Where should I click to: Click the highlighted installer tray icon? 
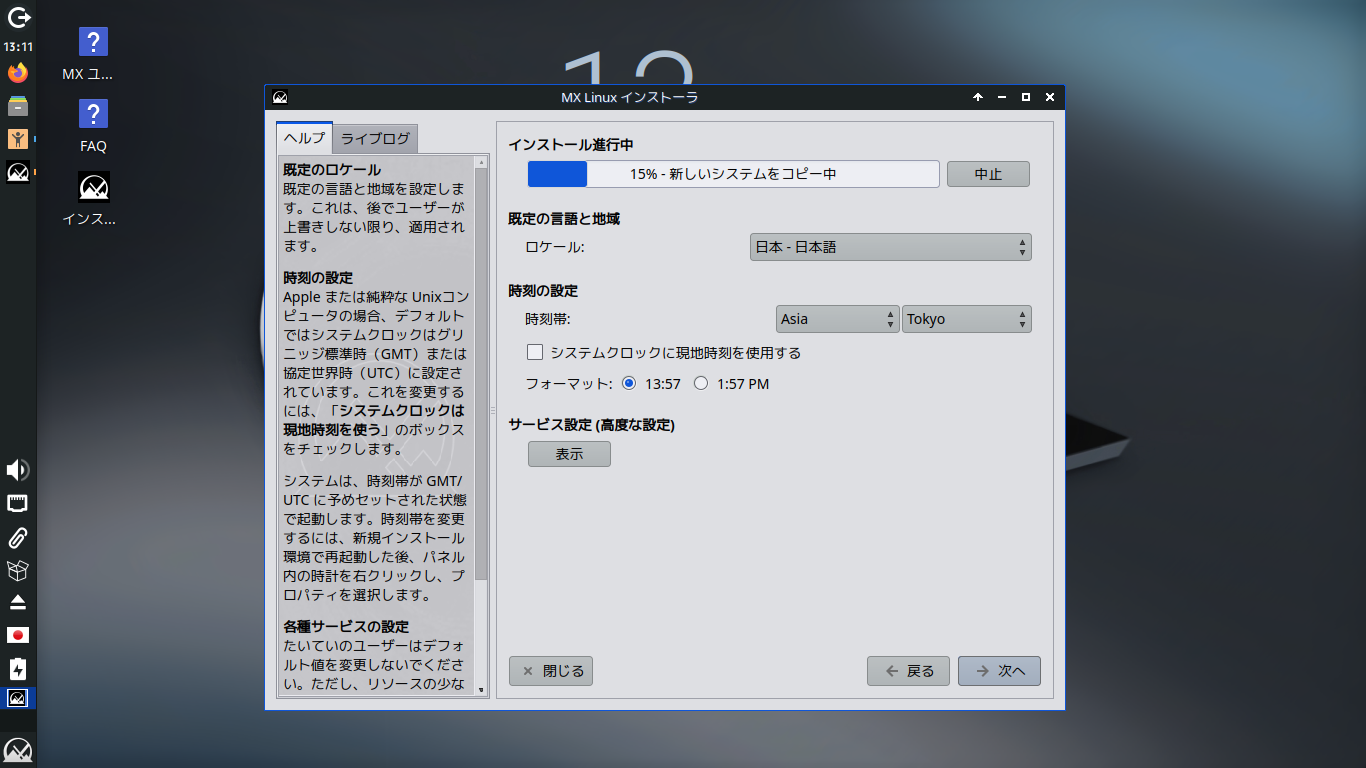(18, 698)
